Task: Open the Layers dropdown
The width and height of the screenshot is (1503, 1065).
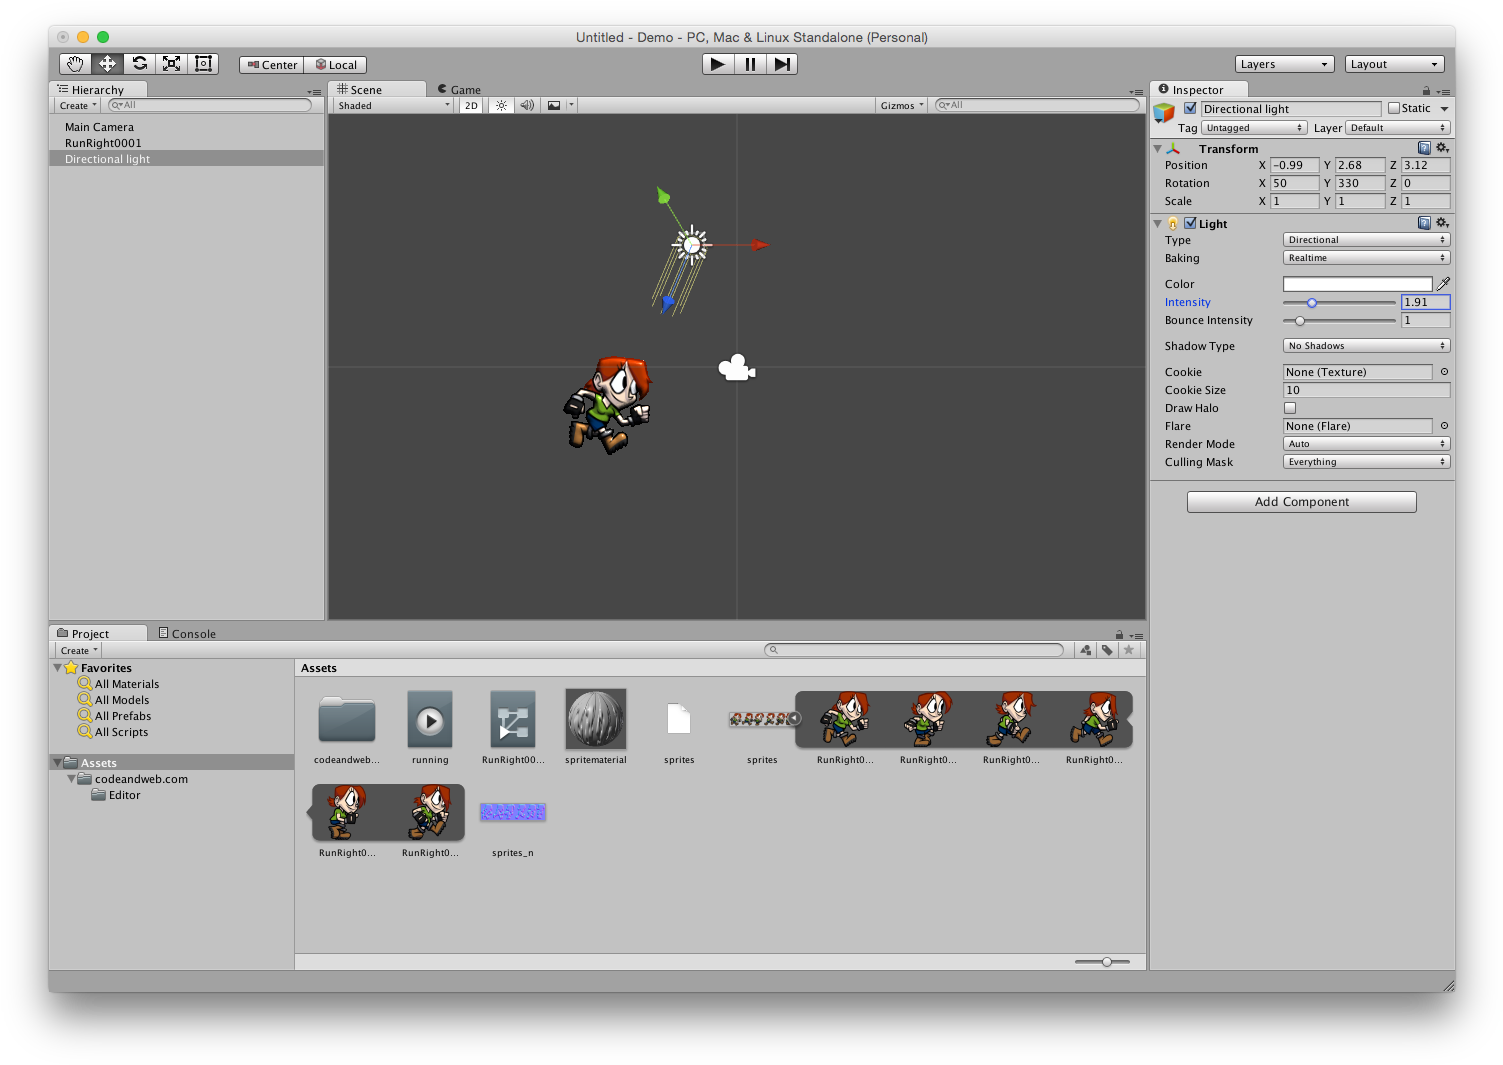Action: 1284,64
